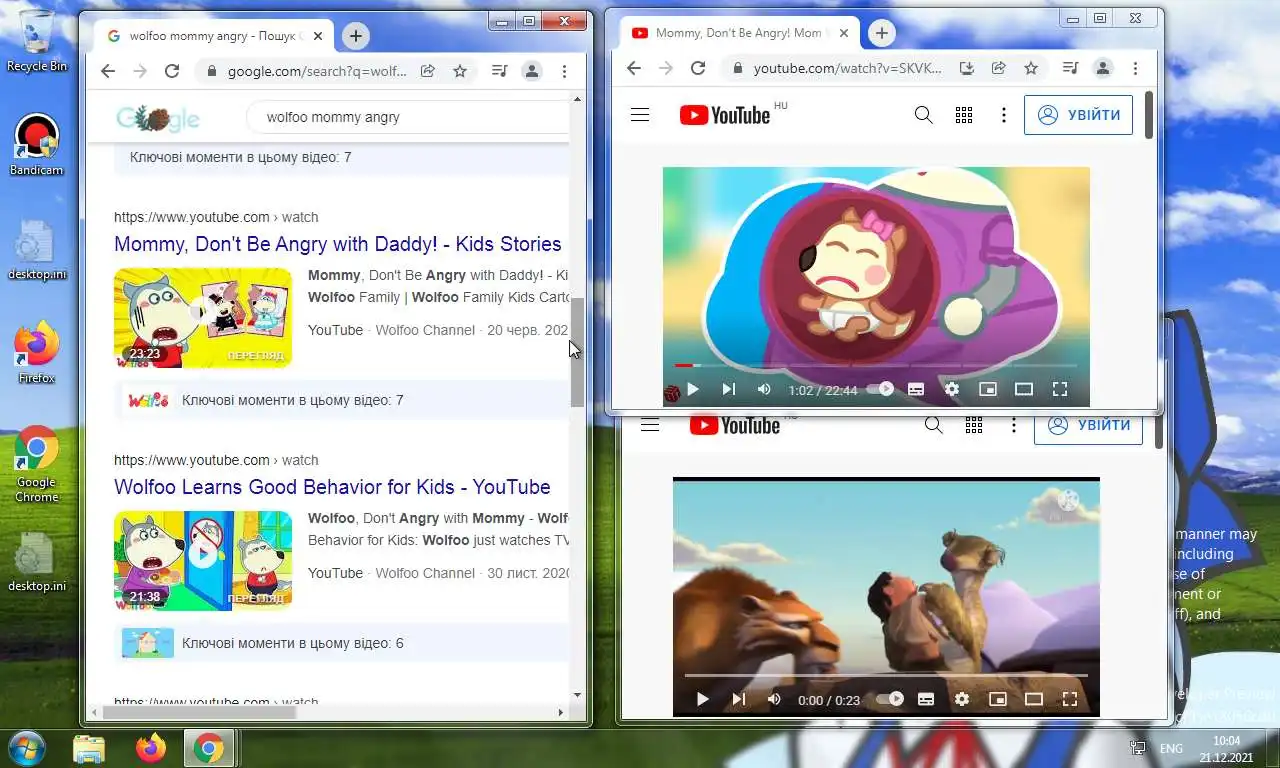Click УВІЙТИ sign-in button in top window

pos(1078,115)
